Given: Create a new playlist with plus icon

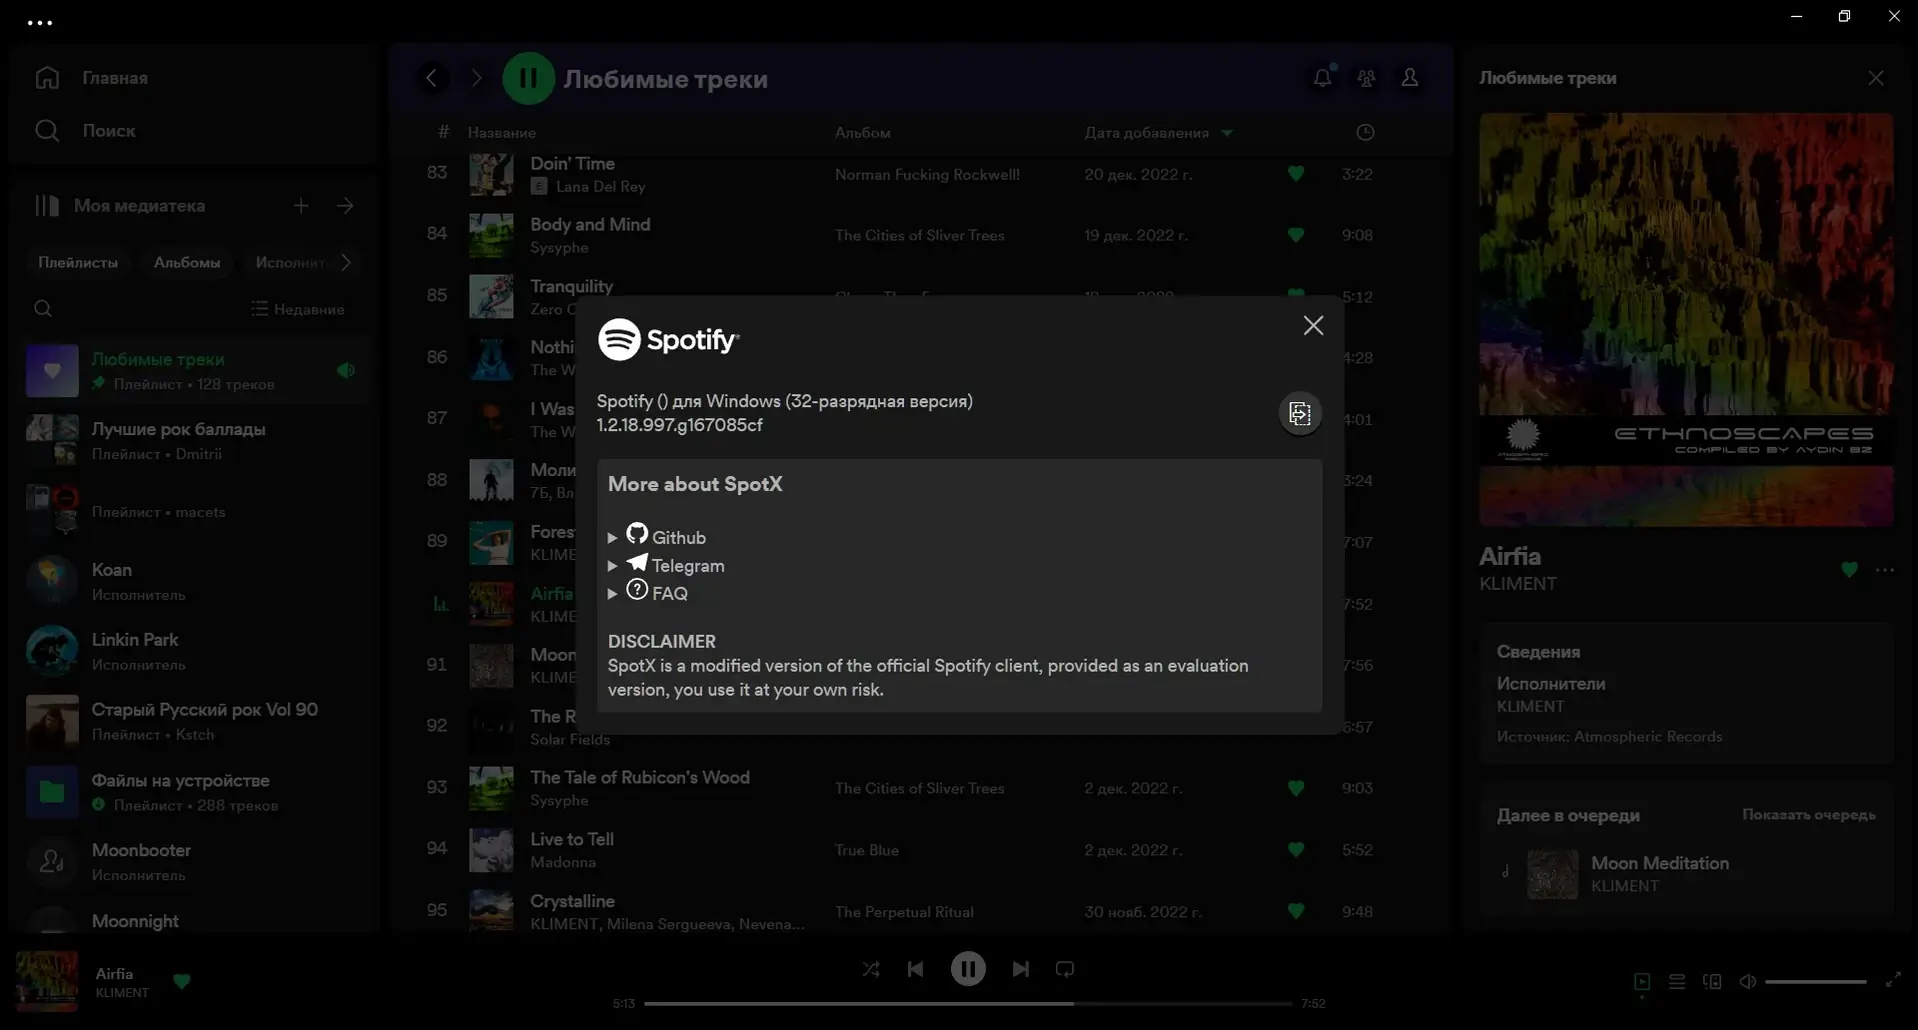Looking at the screenshot, I should click(x=301, y=205).
